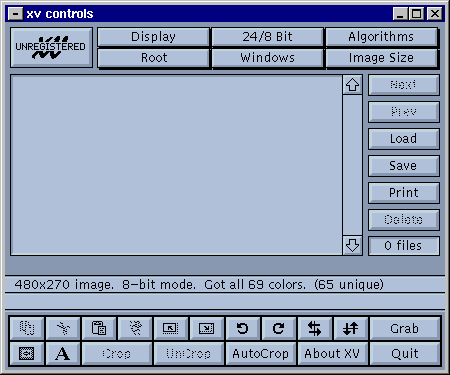The image size is (450, 375).
Task: Click the AutoCrop button
Action: tap(260, 354)
